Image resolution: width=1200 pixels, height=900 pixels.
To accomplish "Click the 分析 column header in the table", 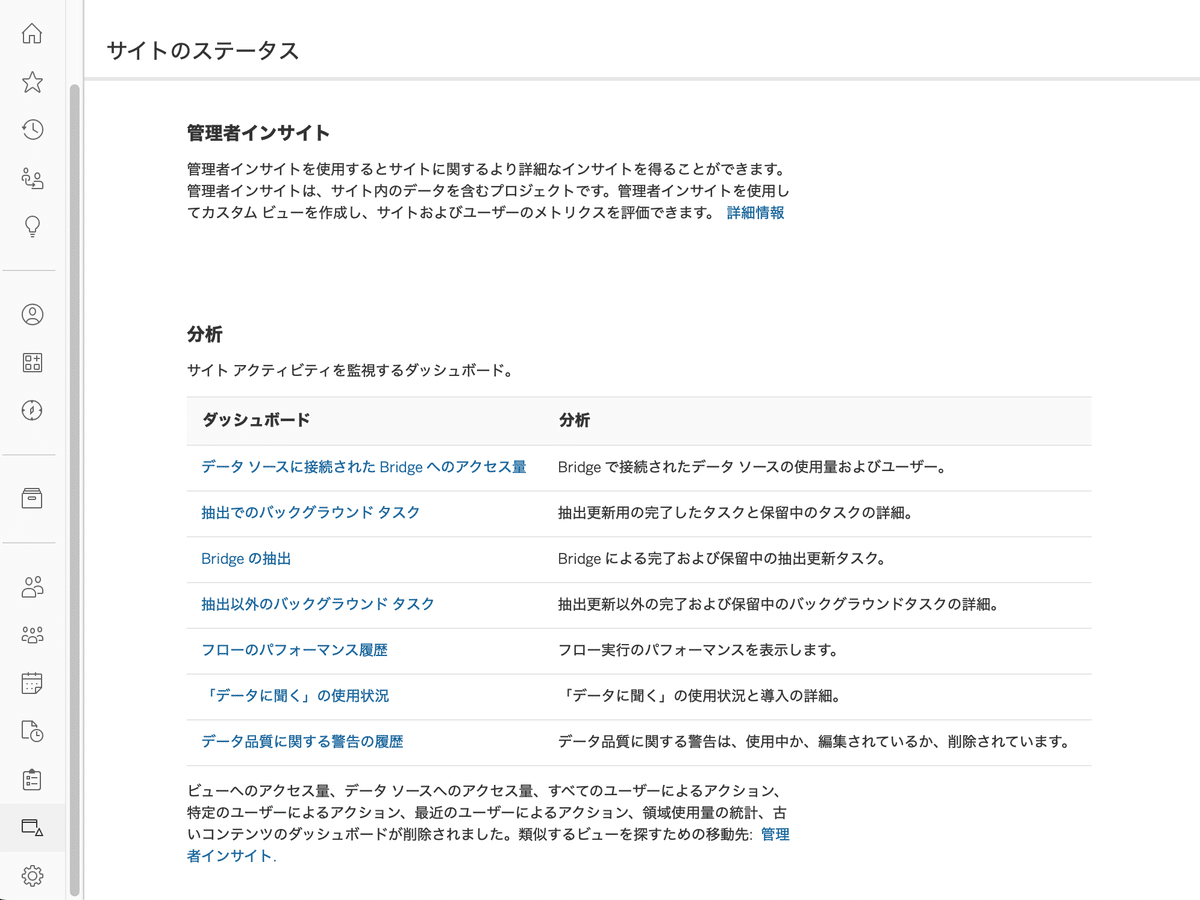I will click(x=574, y=421).
